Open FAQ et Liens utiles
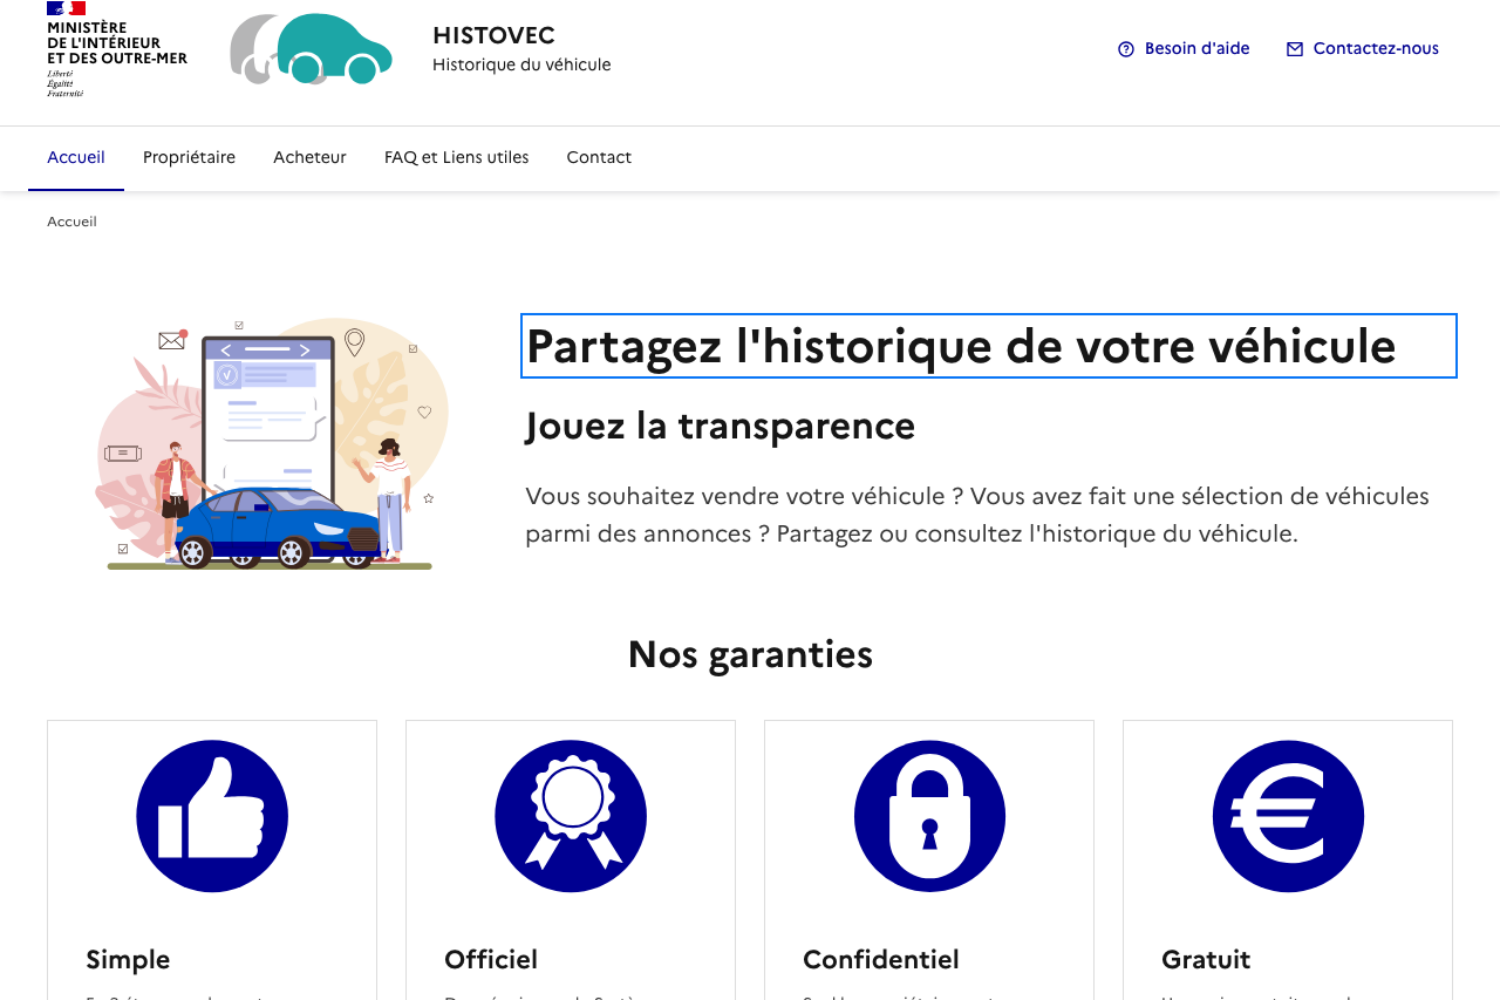 (456, 157)
